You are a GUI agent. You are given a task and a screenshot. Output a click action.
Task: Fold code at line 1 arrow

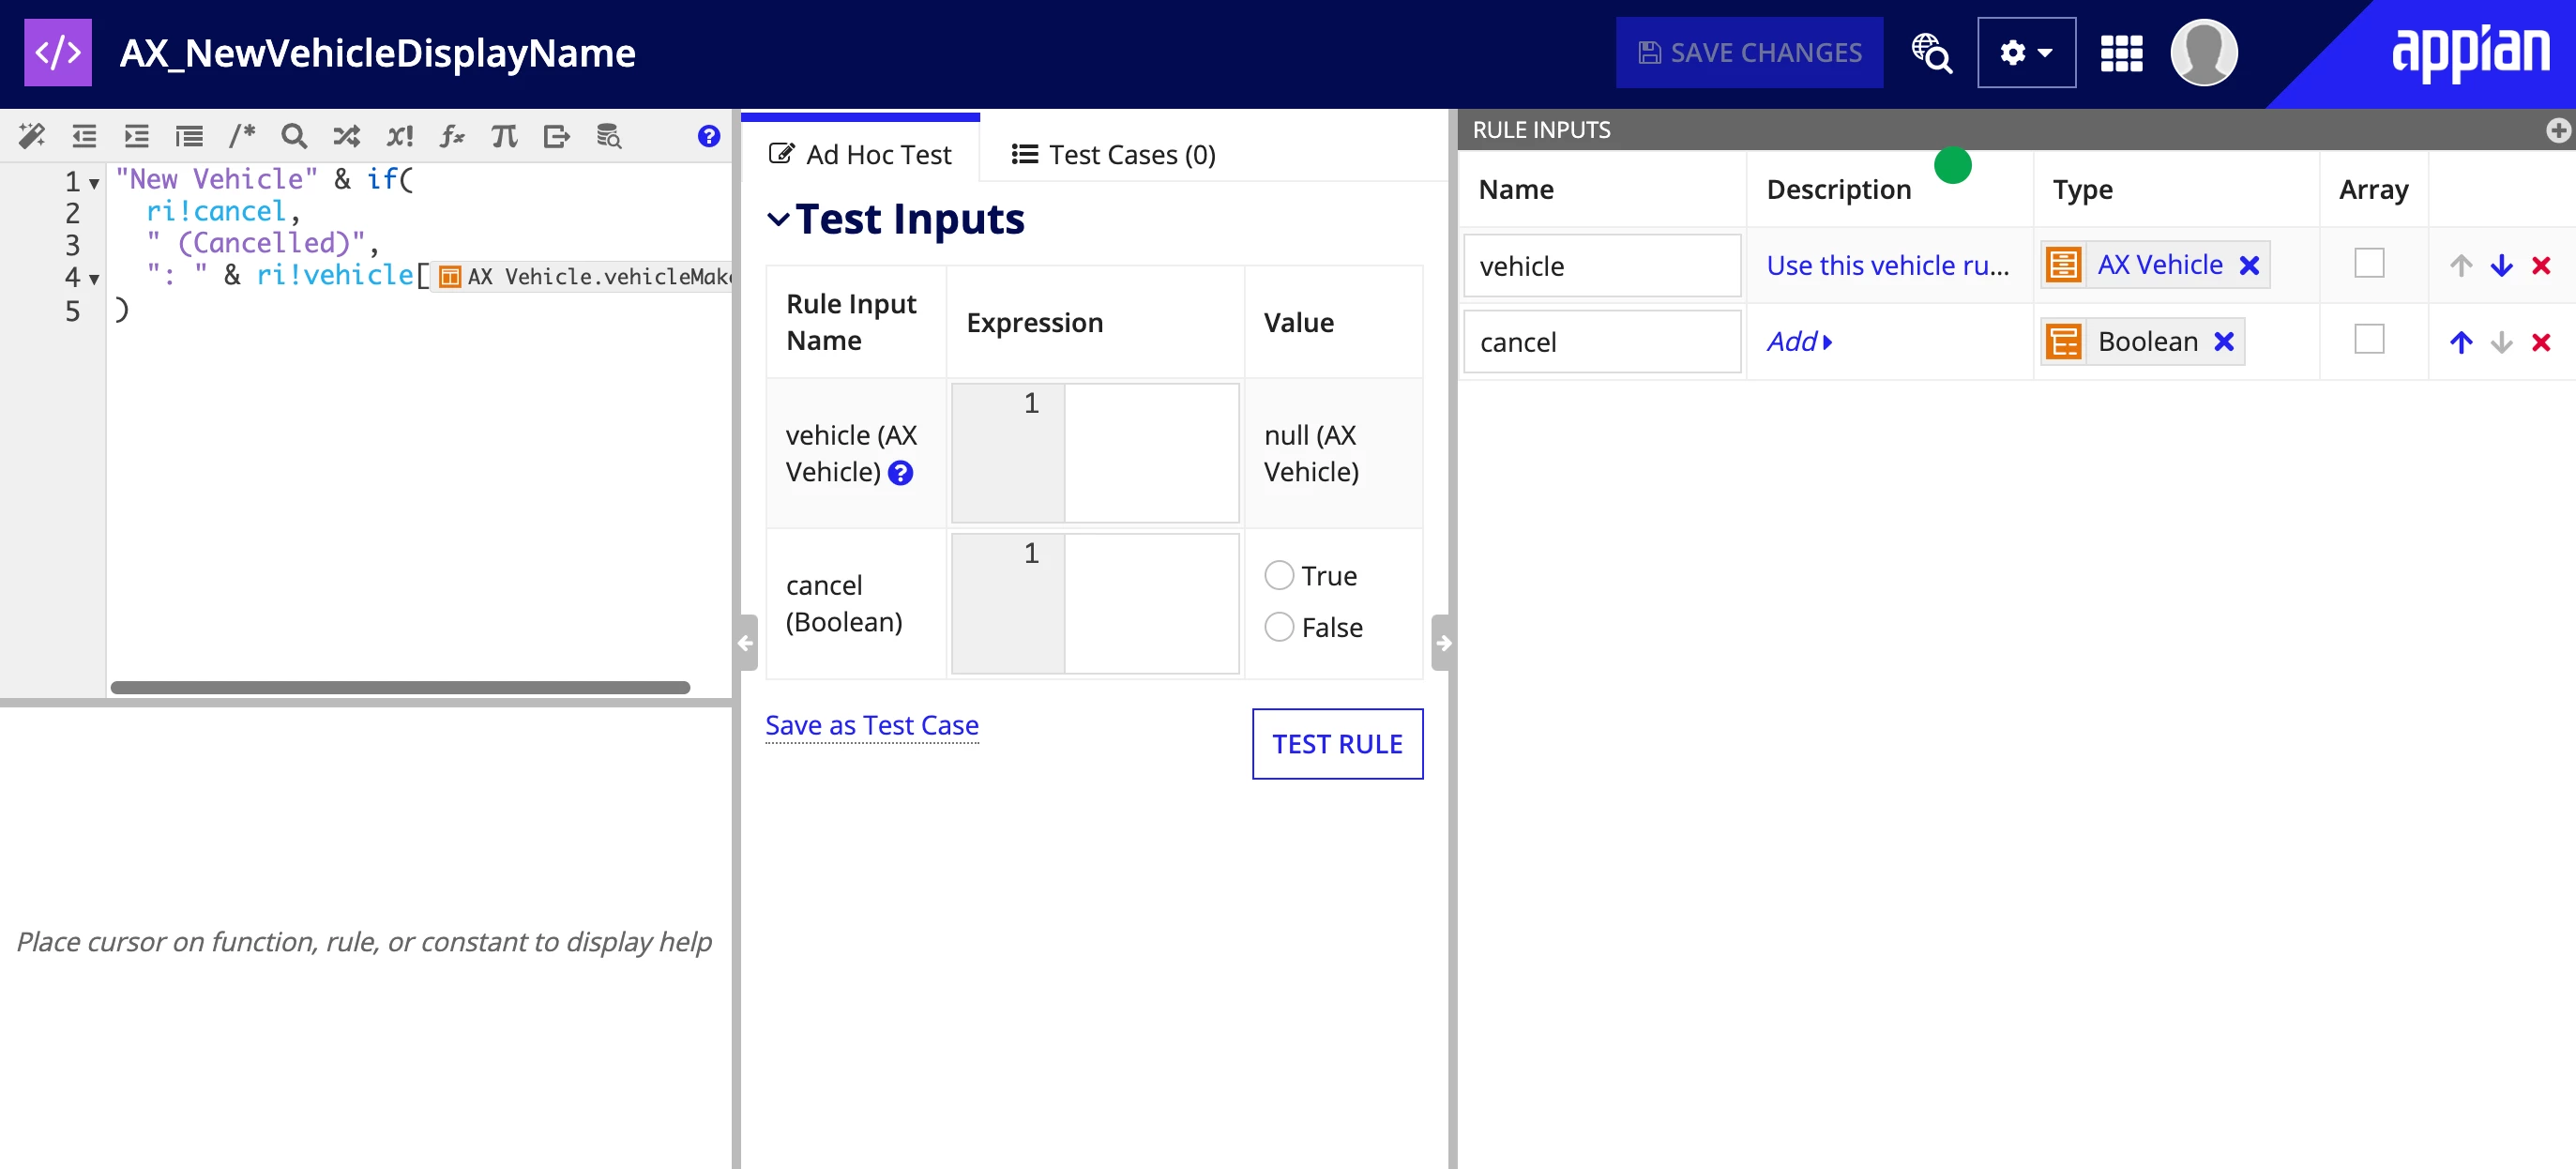(94, 183)
